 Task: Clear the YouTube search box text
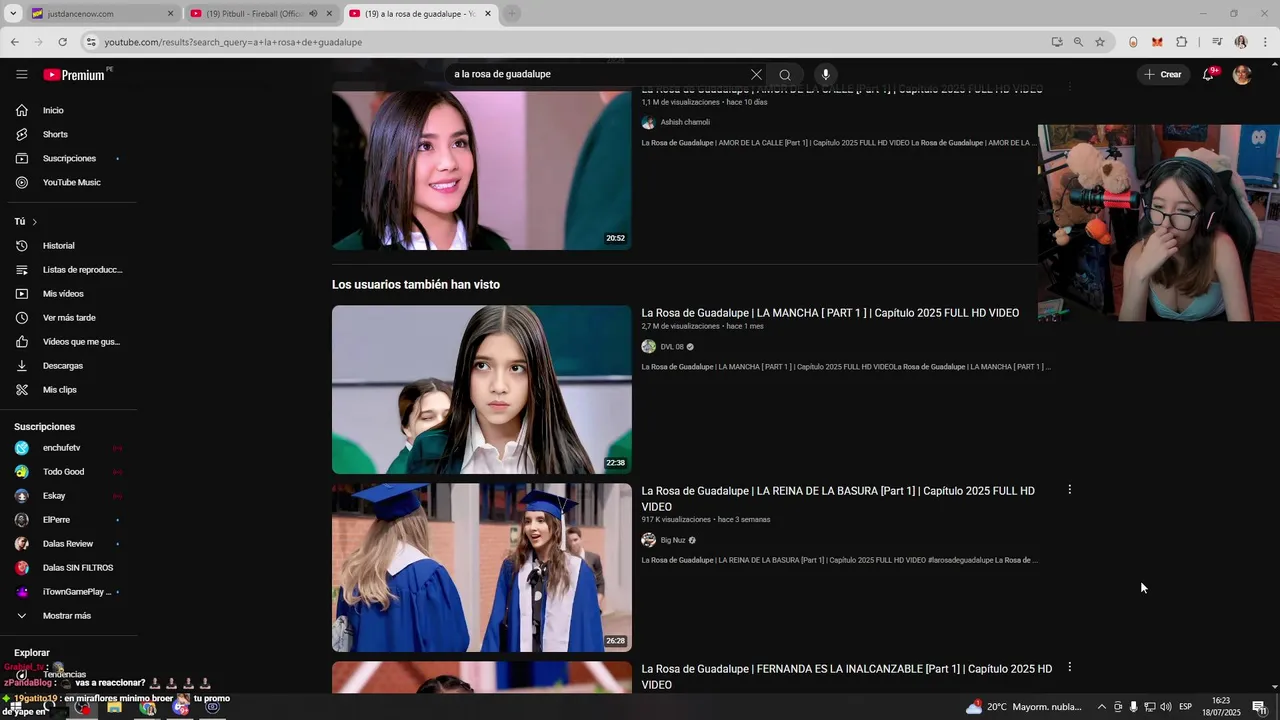tap(756, 74)
